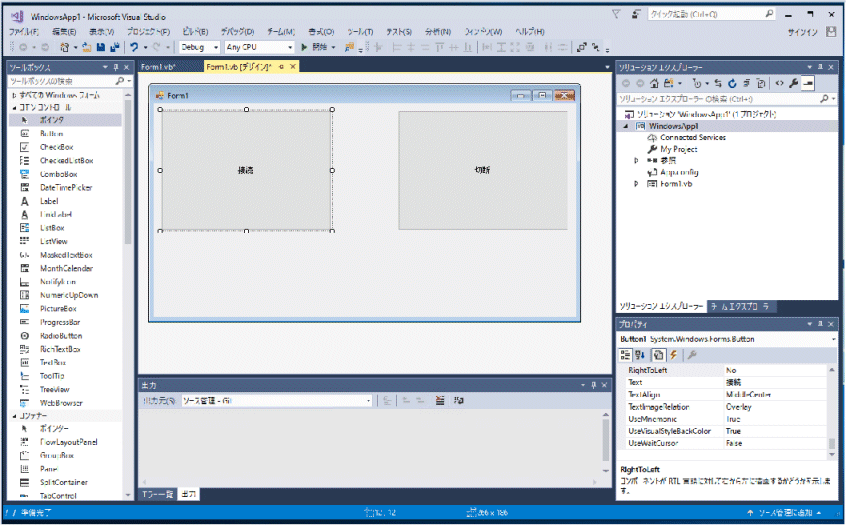
Task: Pick the CheckedListBox toolbox item
Action: click(66, 160)
